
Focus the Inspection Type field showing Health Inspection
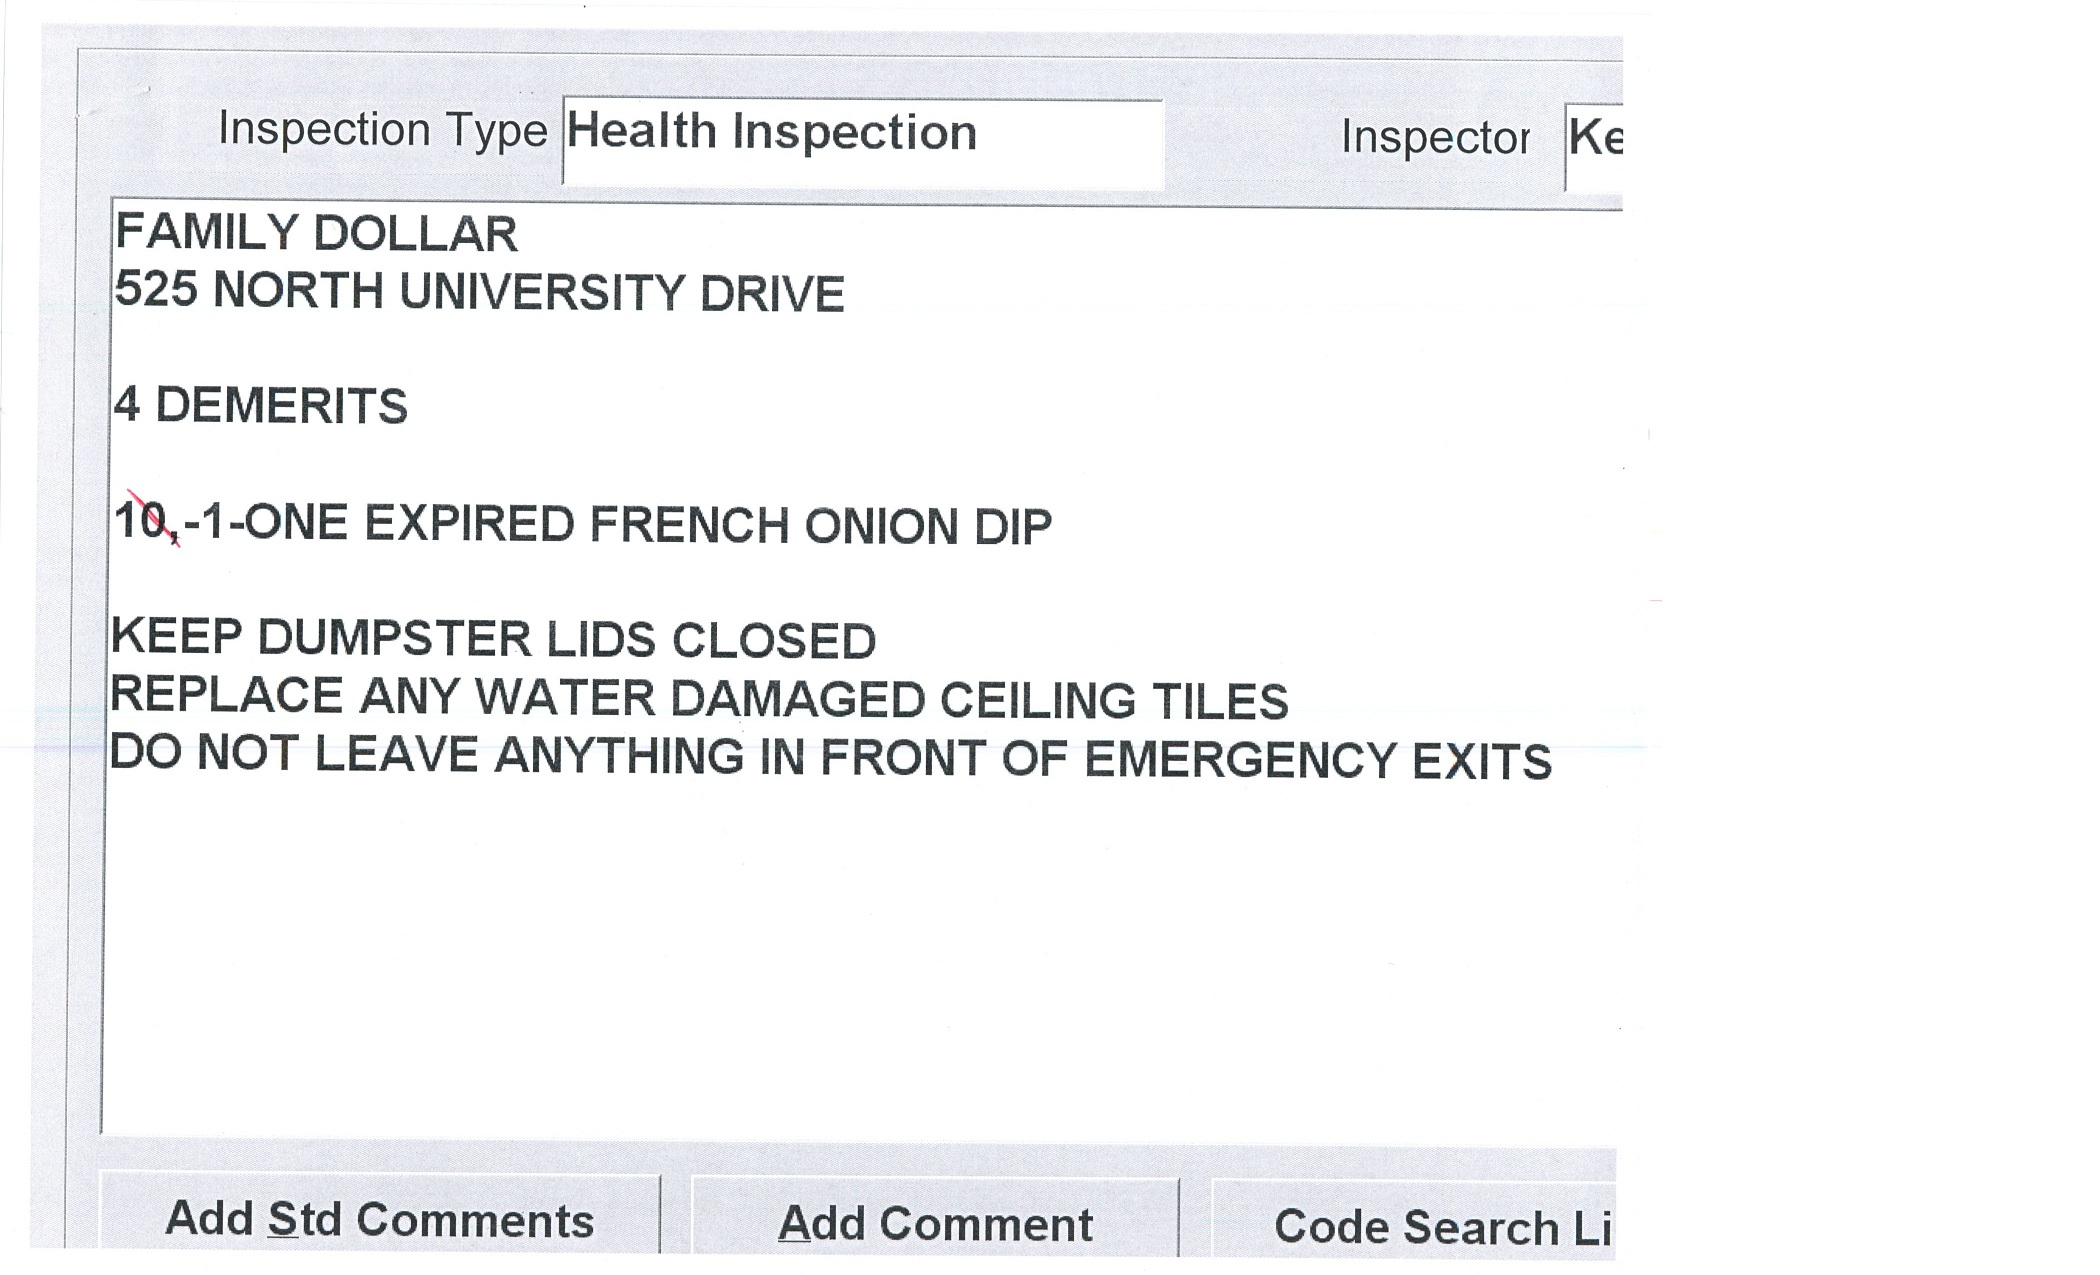pos(862,141)
